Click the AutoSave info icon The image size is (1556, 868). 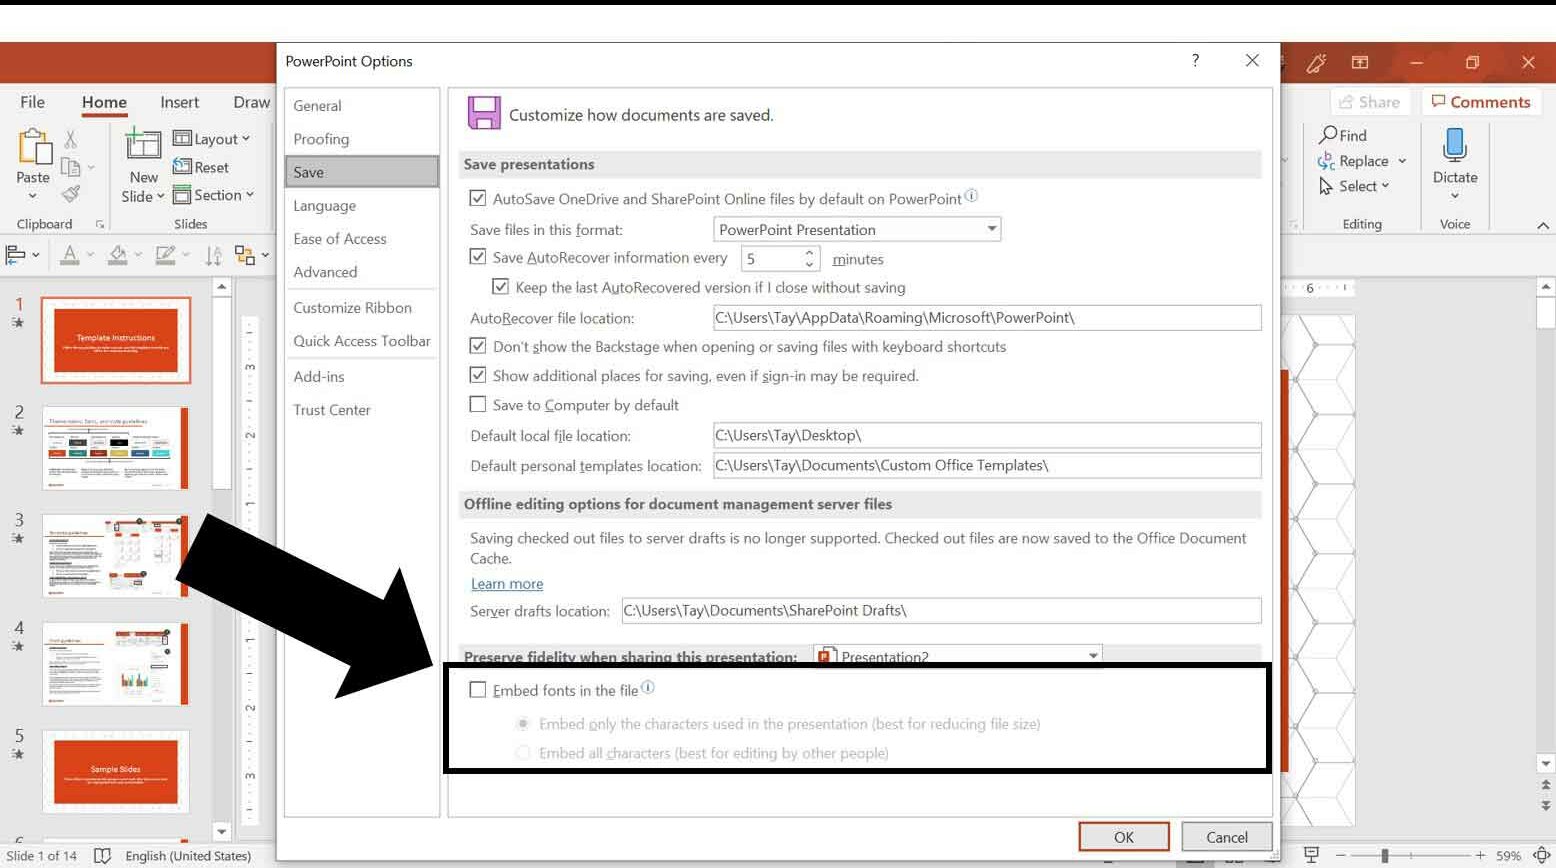point(971,196)
